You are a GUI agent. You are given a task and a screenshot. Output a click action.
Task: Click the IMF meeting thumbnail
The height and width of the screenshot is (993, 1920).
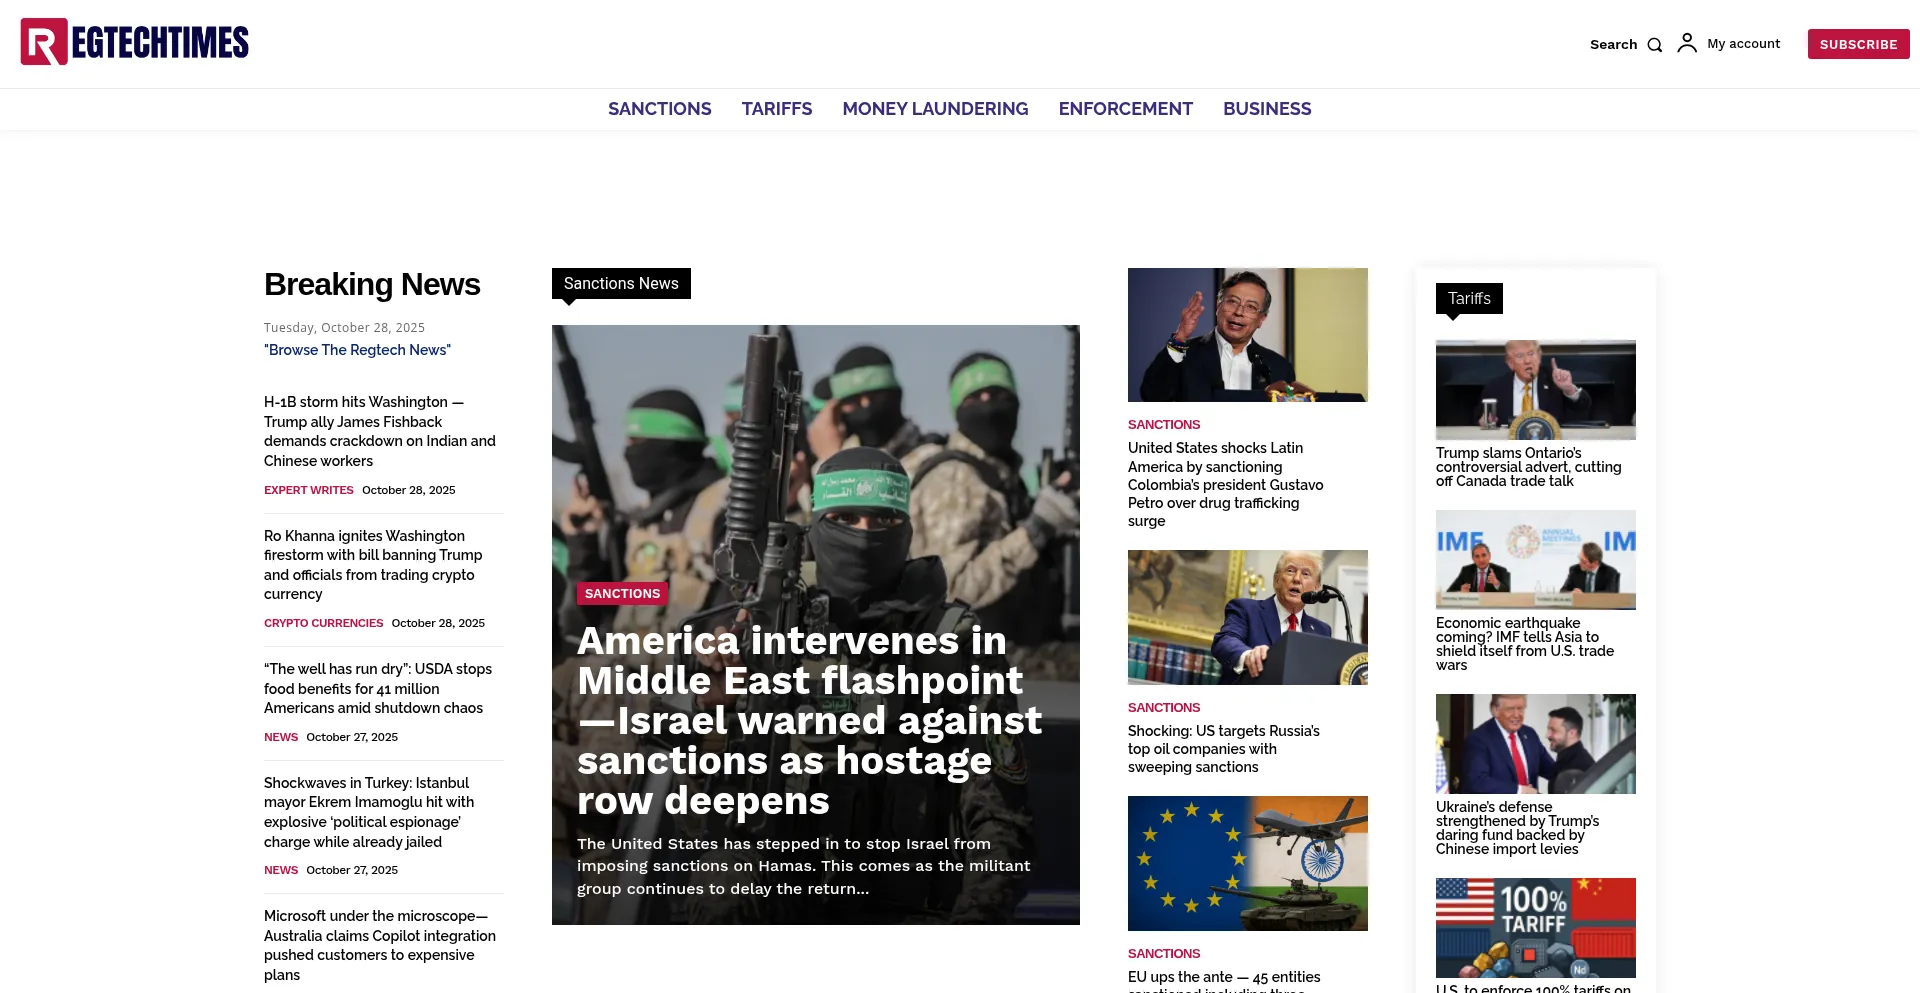(1535, 560)
